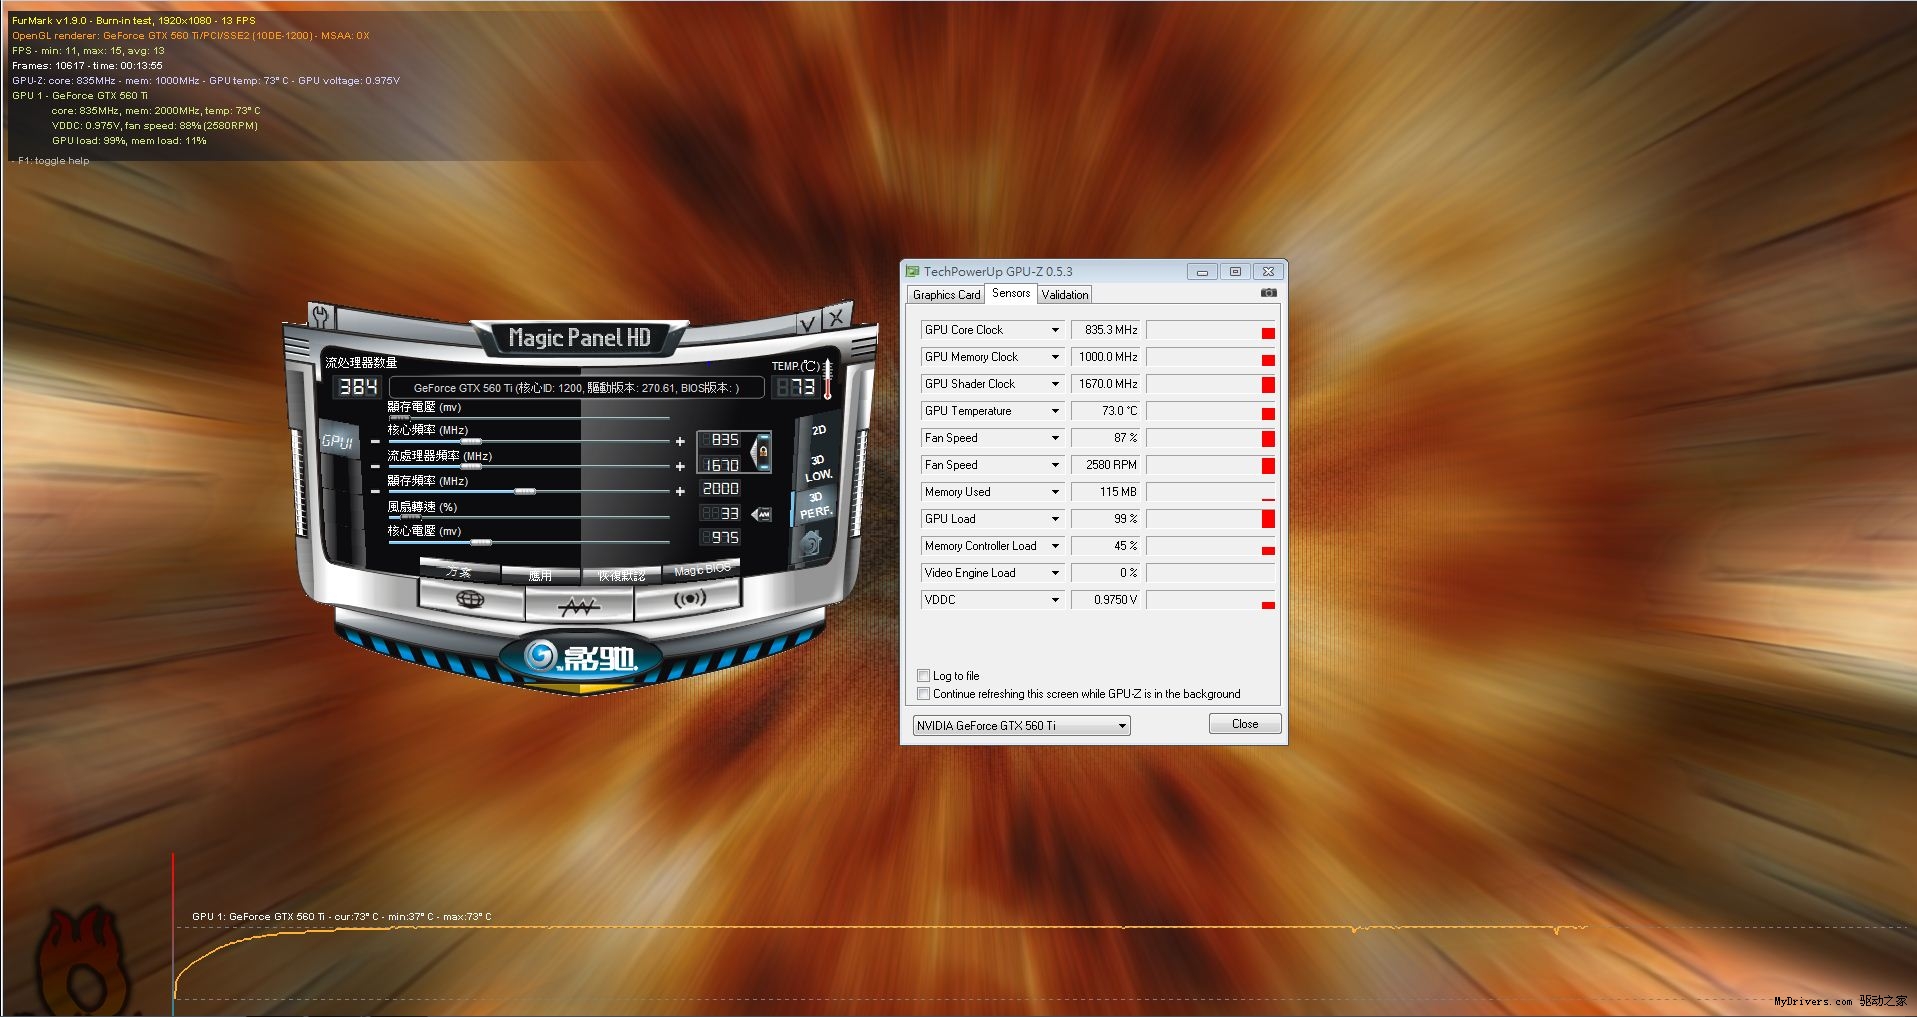Image resolution: width=1917 pixels, height=1017 pixels.
Task: Click the 975 core voltage digital readout
Action: pyautogui.click(x=720, y=538)
